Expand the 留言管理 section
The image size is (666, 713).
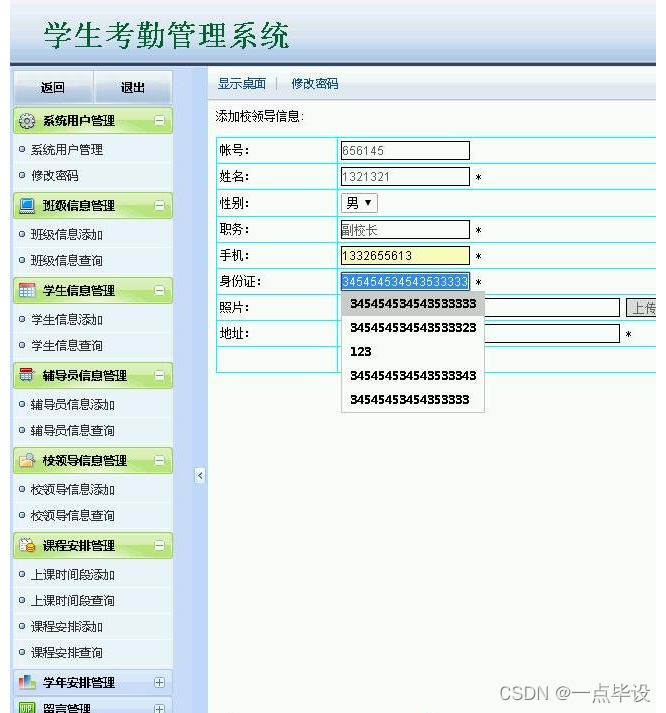click(x=160, y=708)
